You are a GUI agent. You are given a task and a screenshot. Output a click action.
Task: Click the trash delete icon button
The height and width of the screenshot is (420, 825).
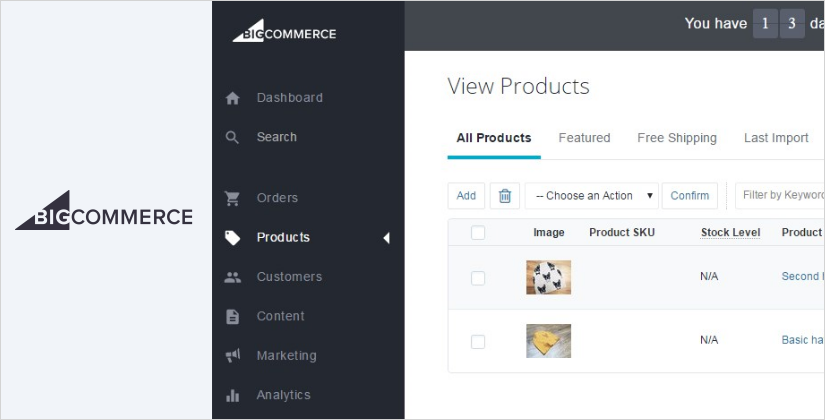coord(505,196)
